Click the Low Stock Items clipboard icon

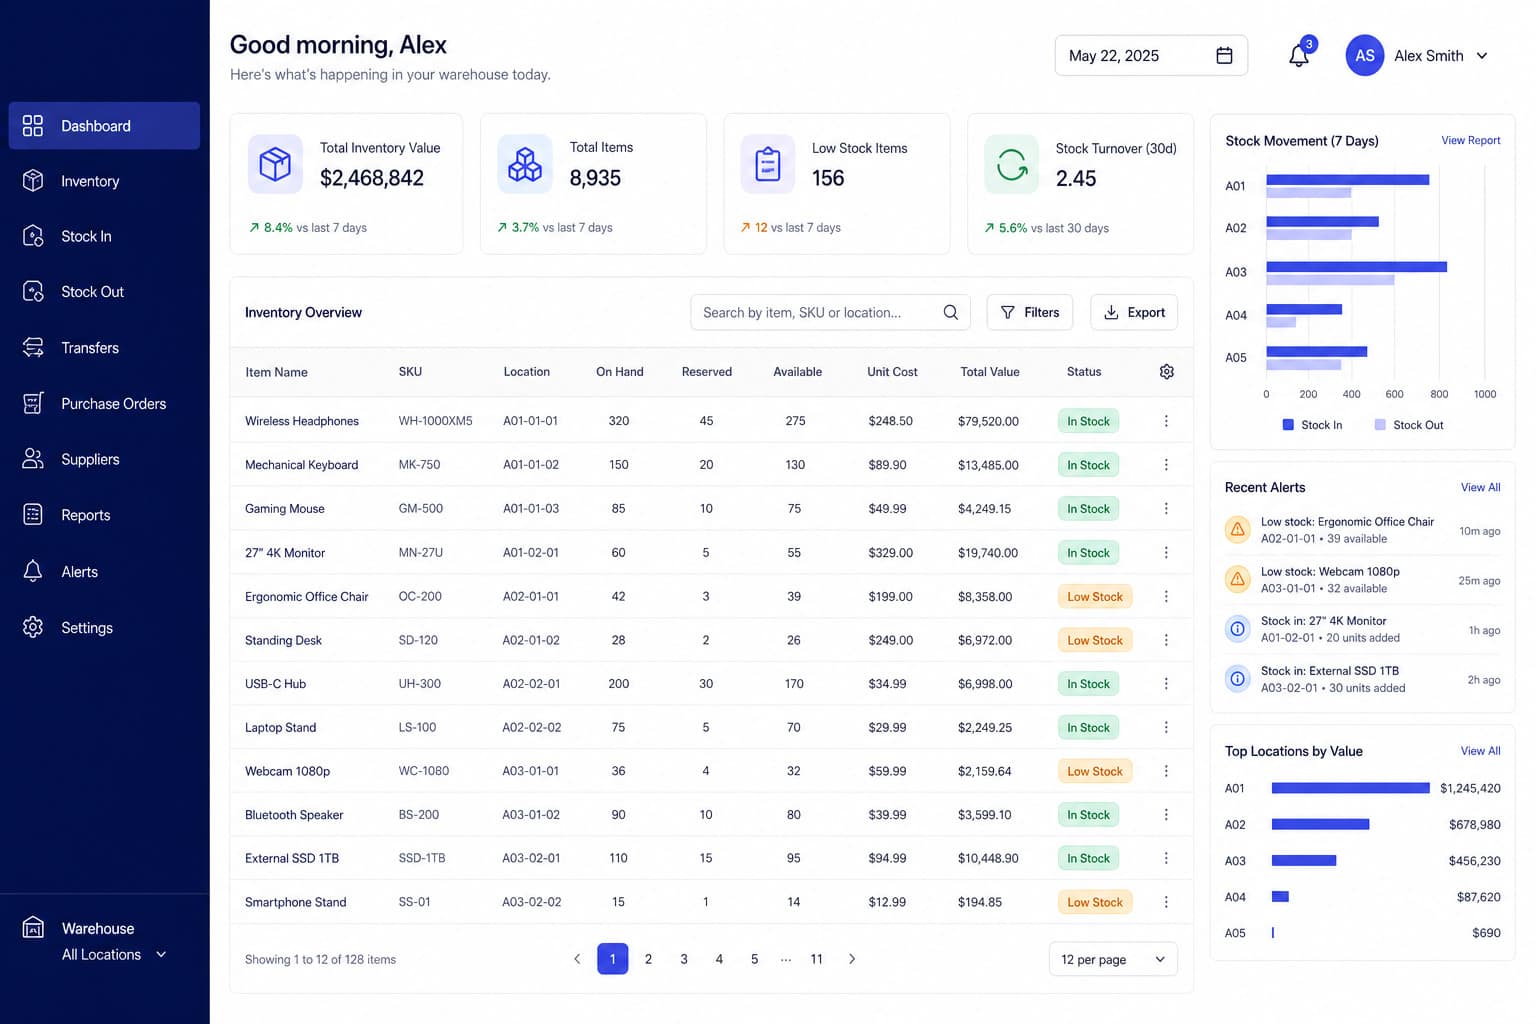click(768, 164)
